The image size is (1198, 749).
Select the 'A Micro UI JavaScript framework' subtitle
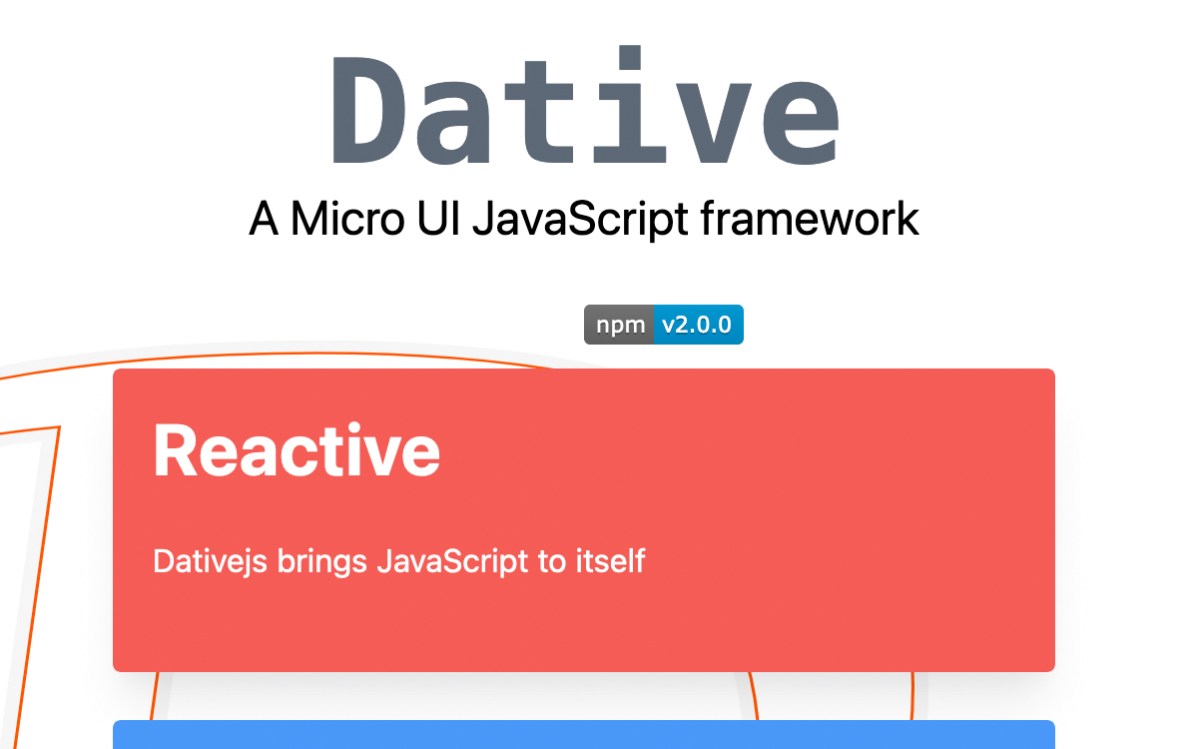coord(584,219)
